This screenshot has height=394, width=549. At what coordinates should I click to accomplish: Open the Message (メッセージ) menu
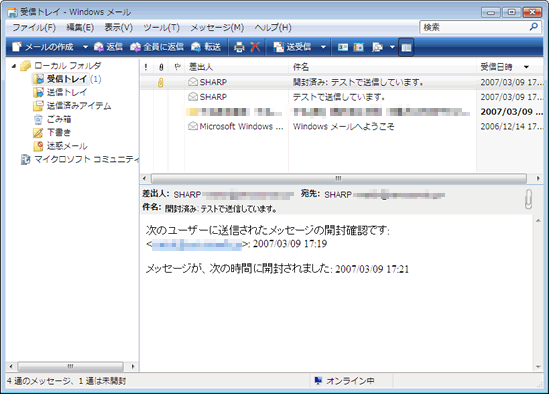point(217,27)
